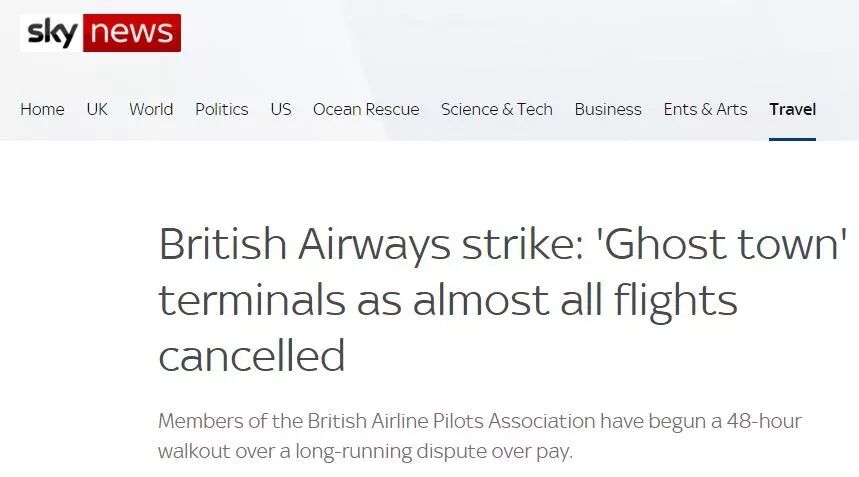Viewport: 859px width, 477px height.
Task: Select World in the navigation bar
Action: 151,109
